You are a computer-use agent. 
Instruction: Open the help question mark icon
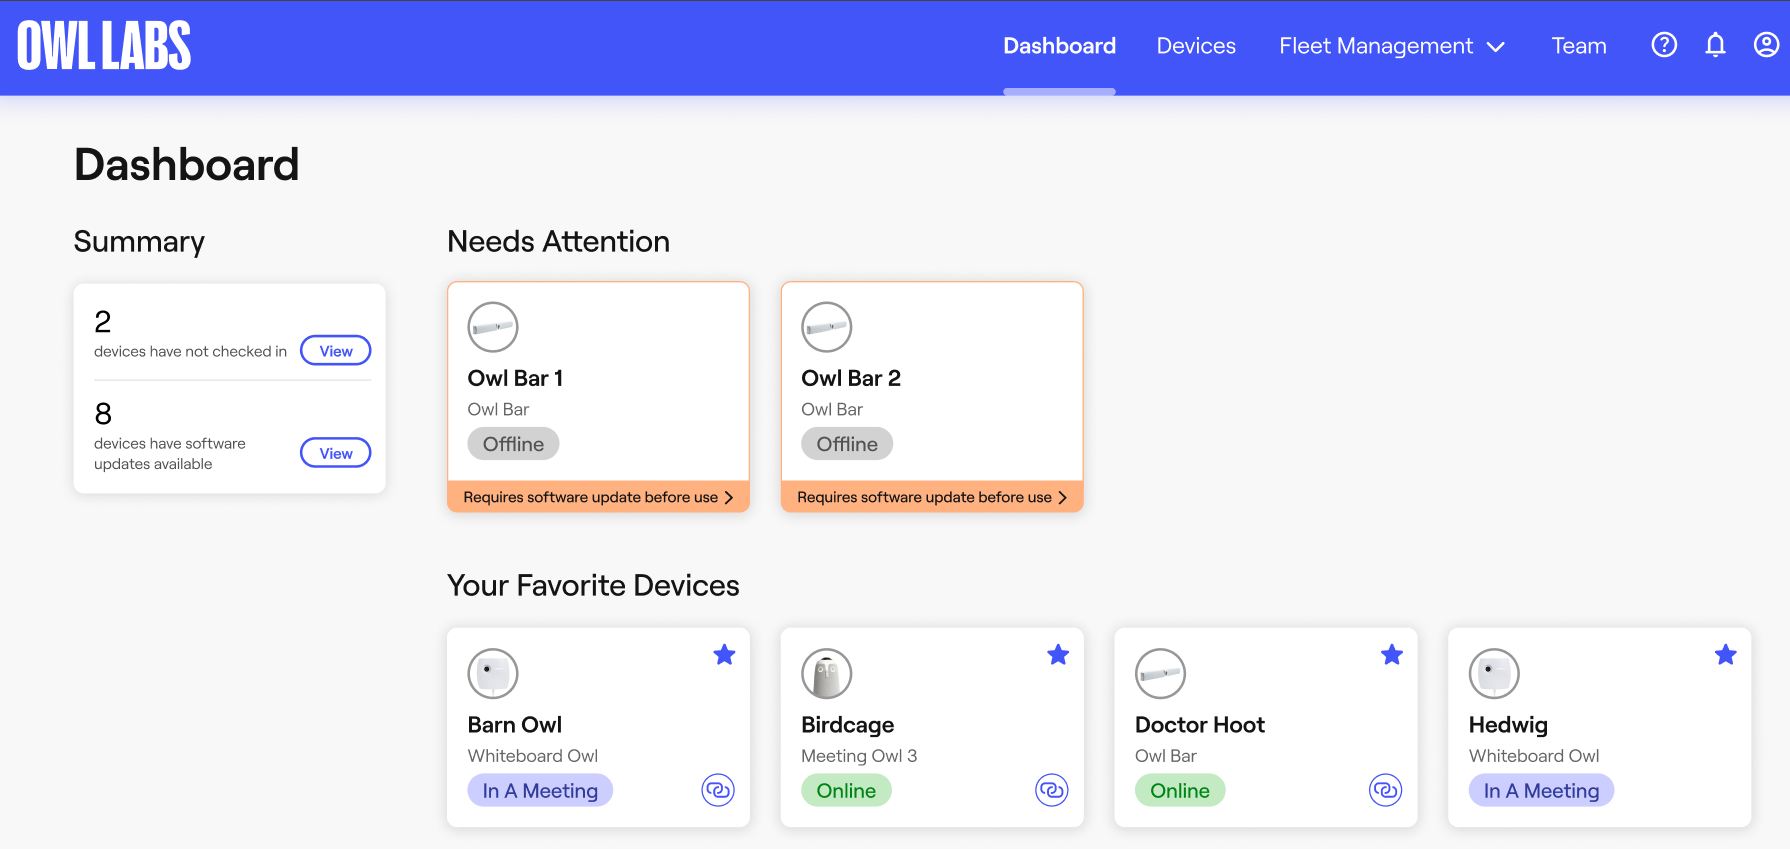click(1664, 45)
